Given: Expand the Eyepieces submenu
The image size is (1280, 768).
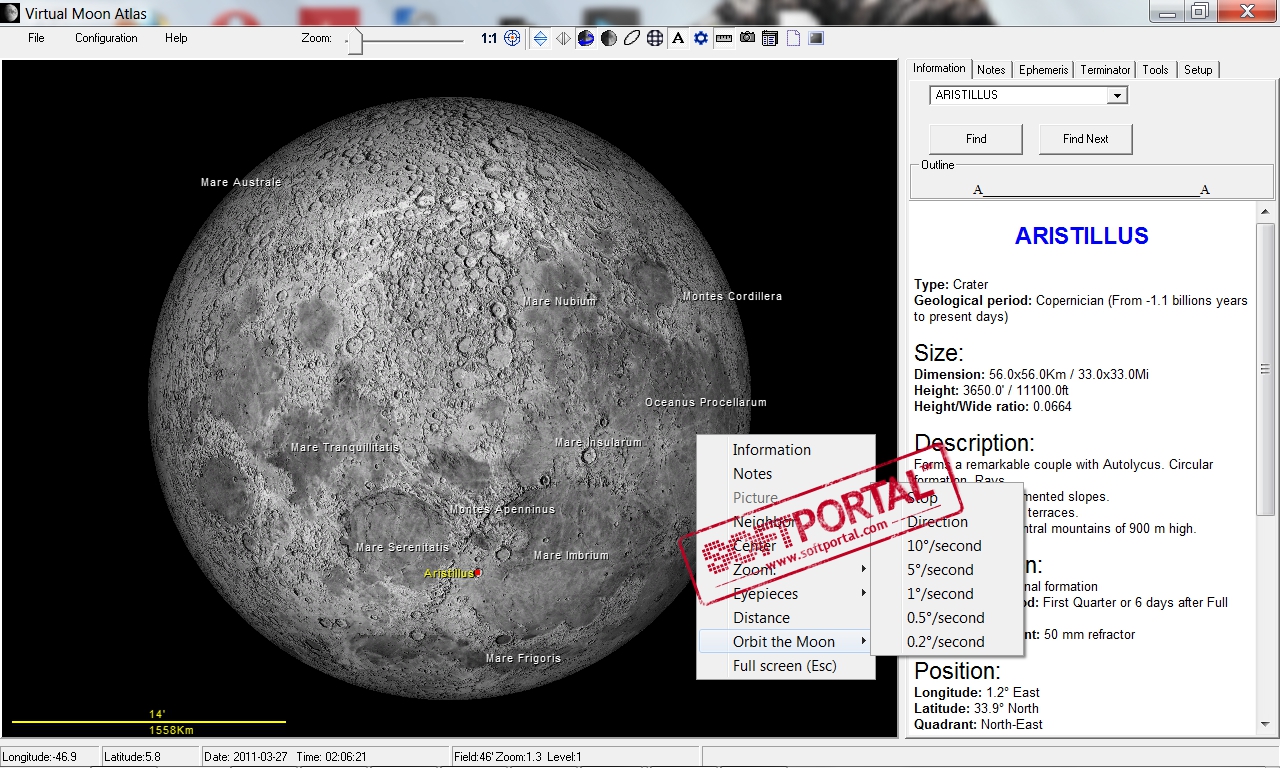Looking at the screenshot, I should pos(786,594).
